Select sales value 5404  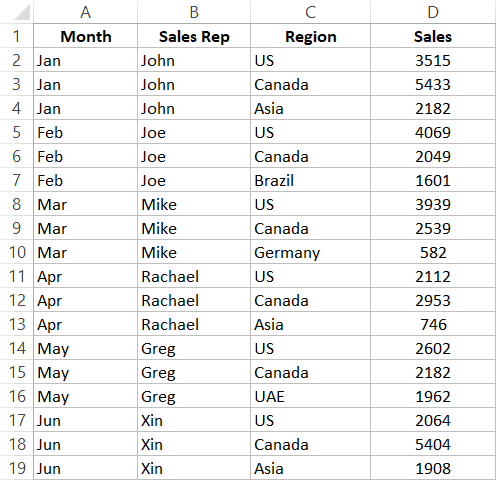pyautogui.click(x=433, y=444)
